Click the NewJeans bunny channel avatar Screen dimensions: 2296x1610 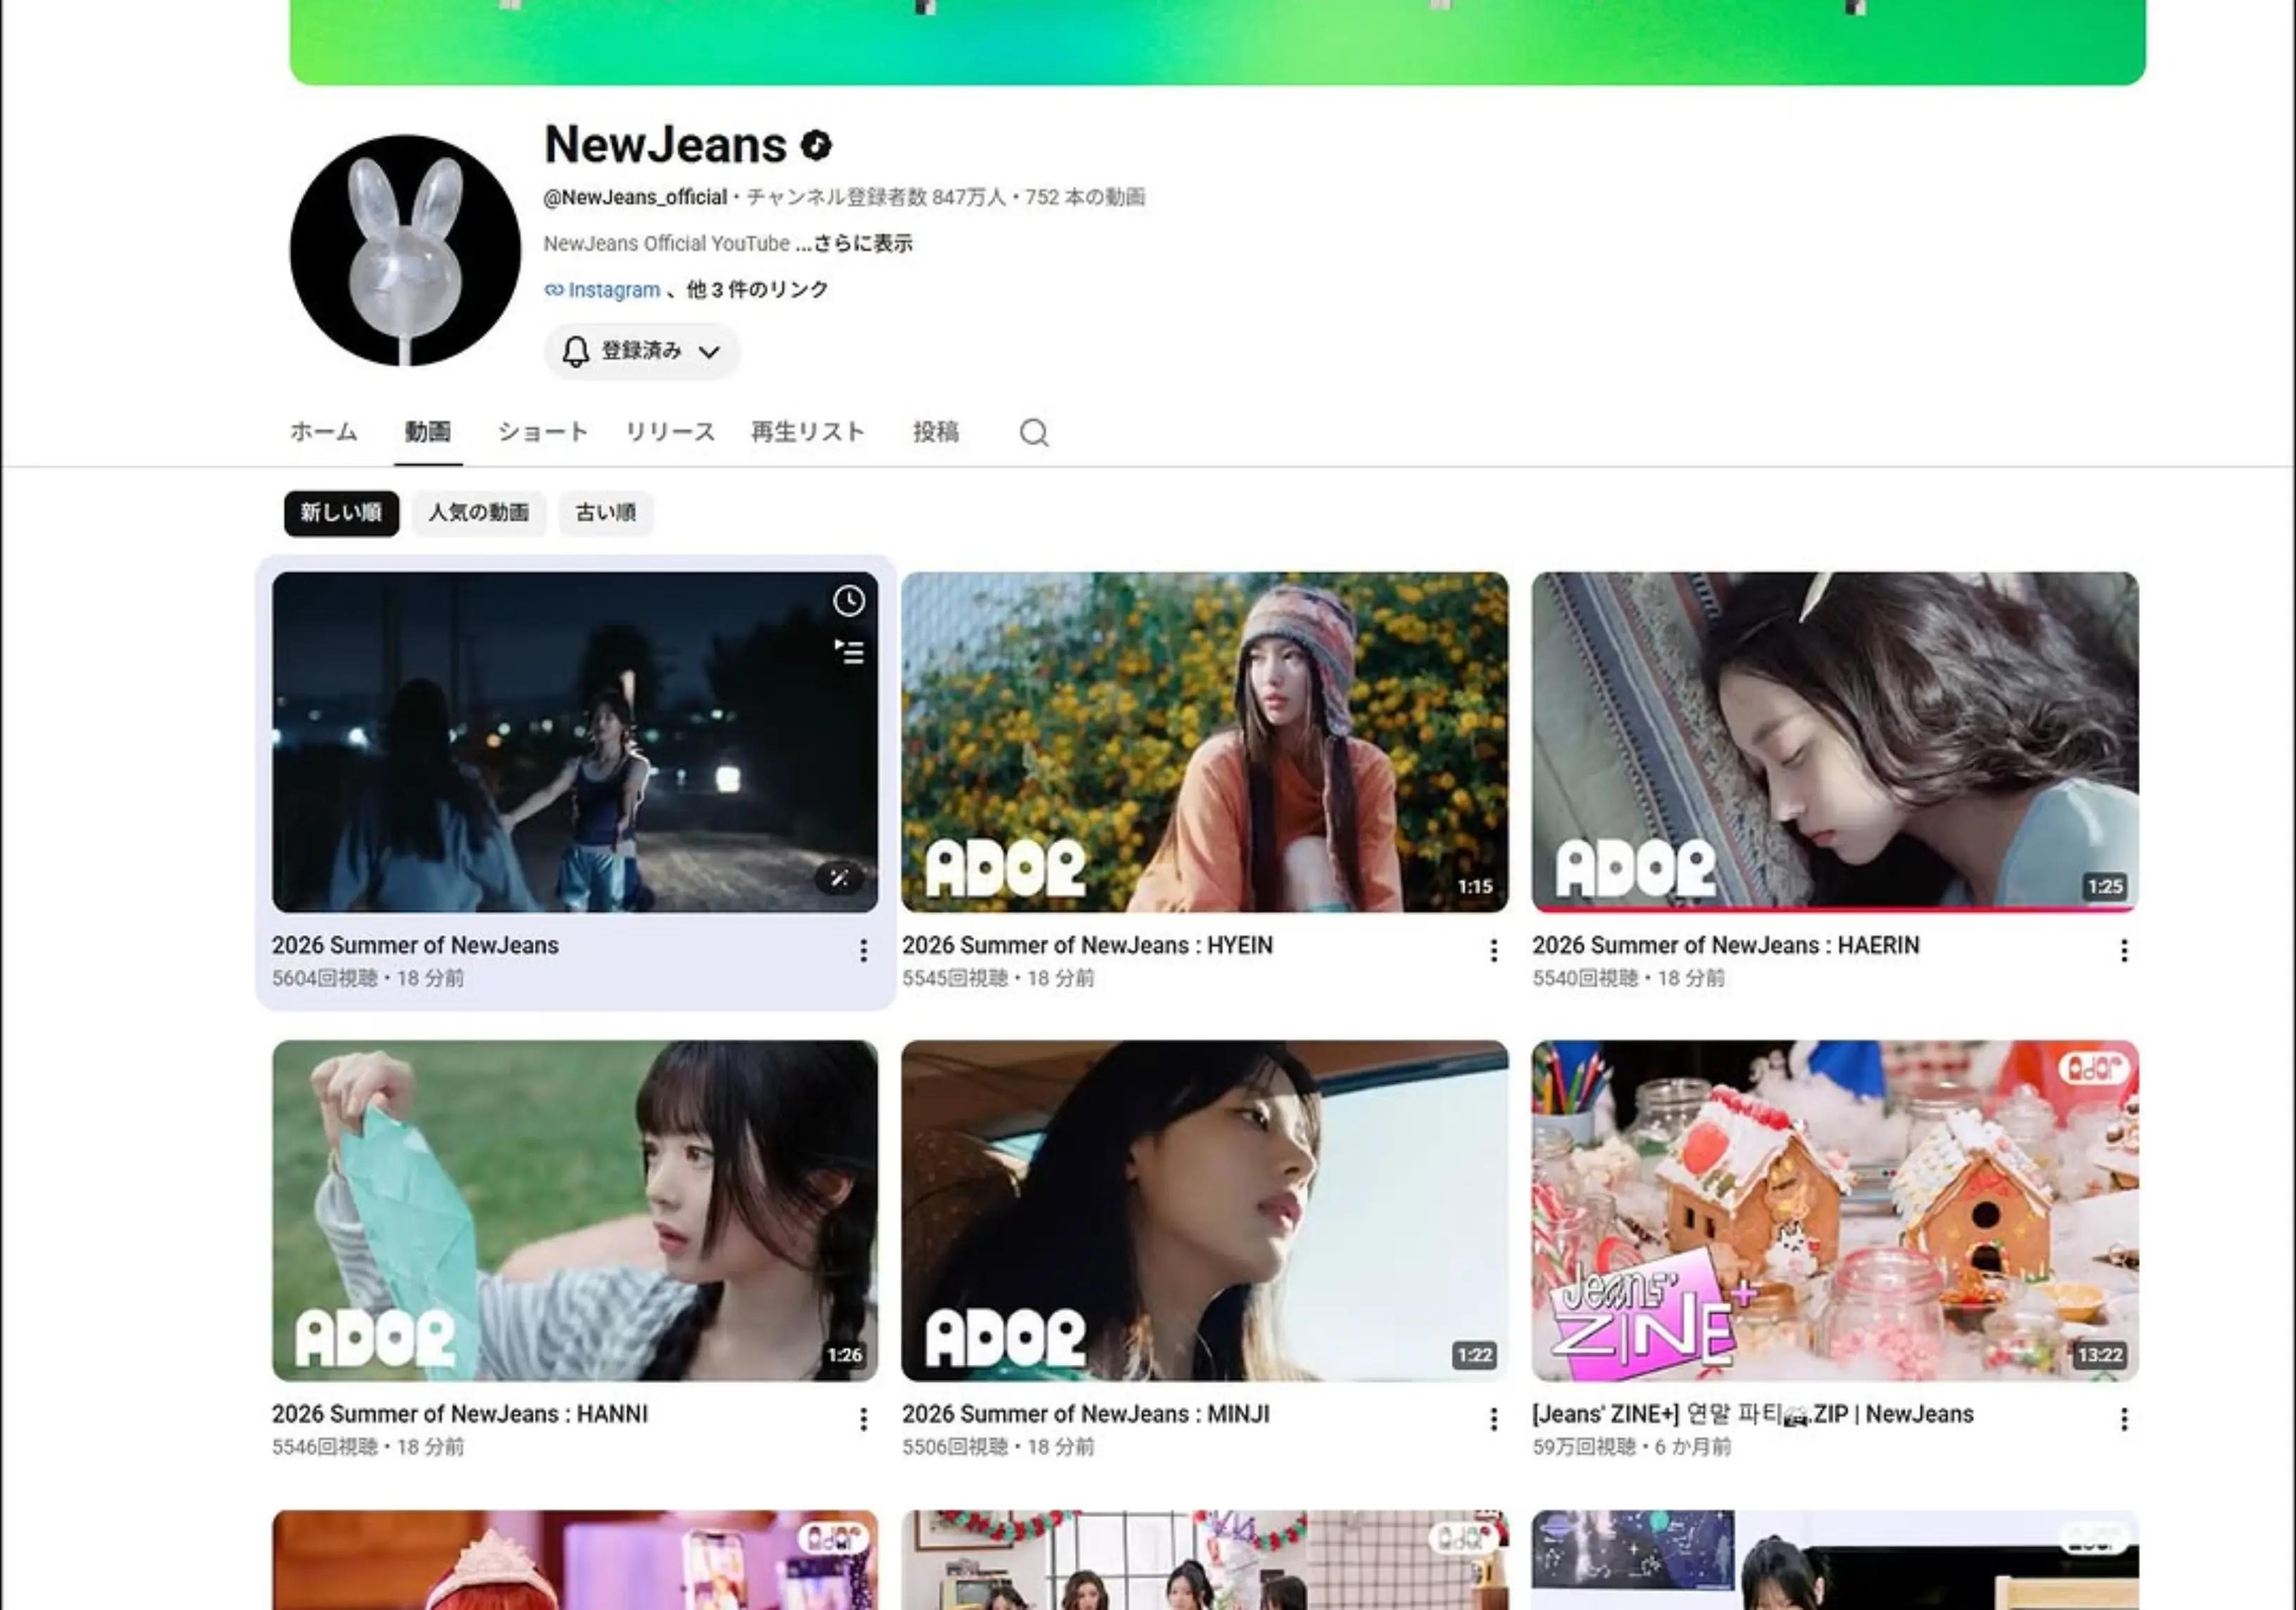point(405,250)
